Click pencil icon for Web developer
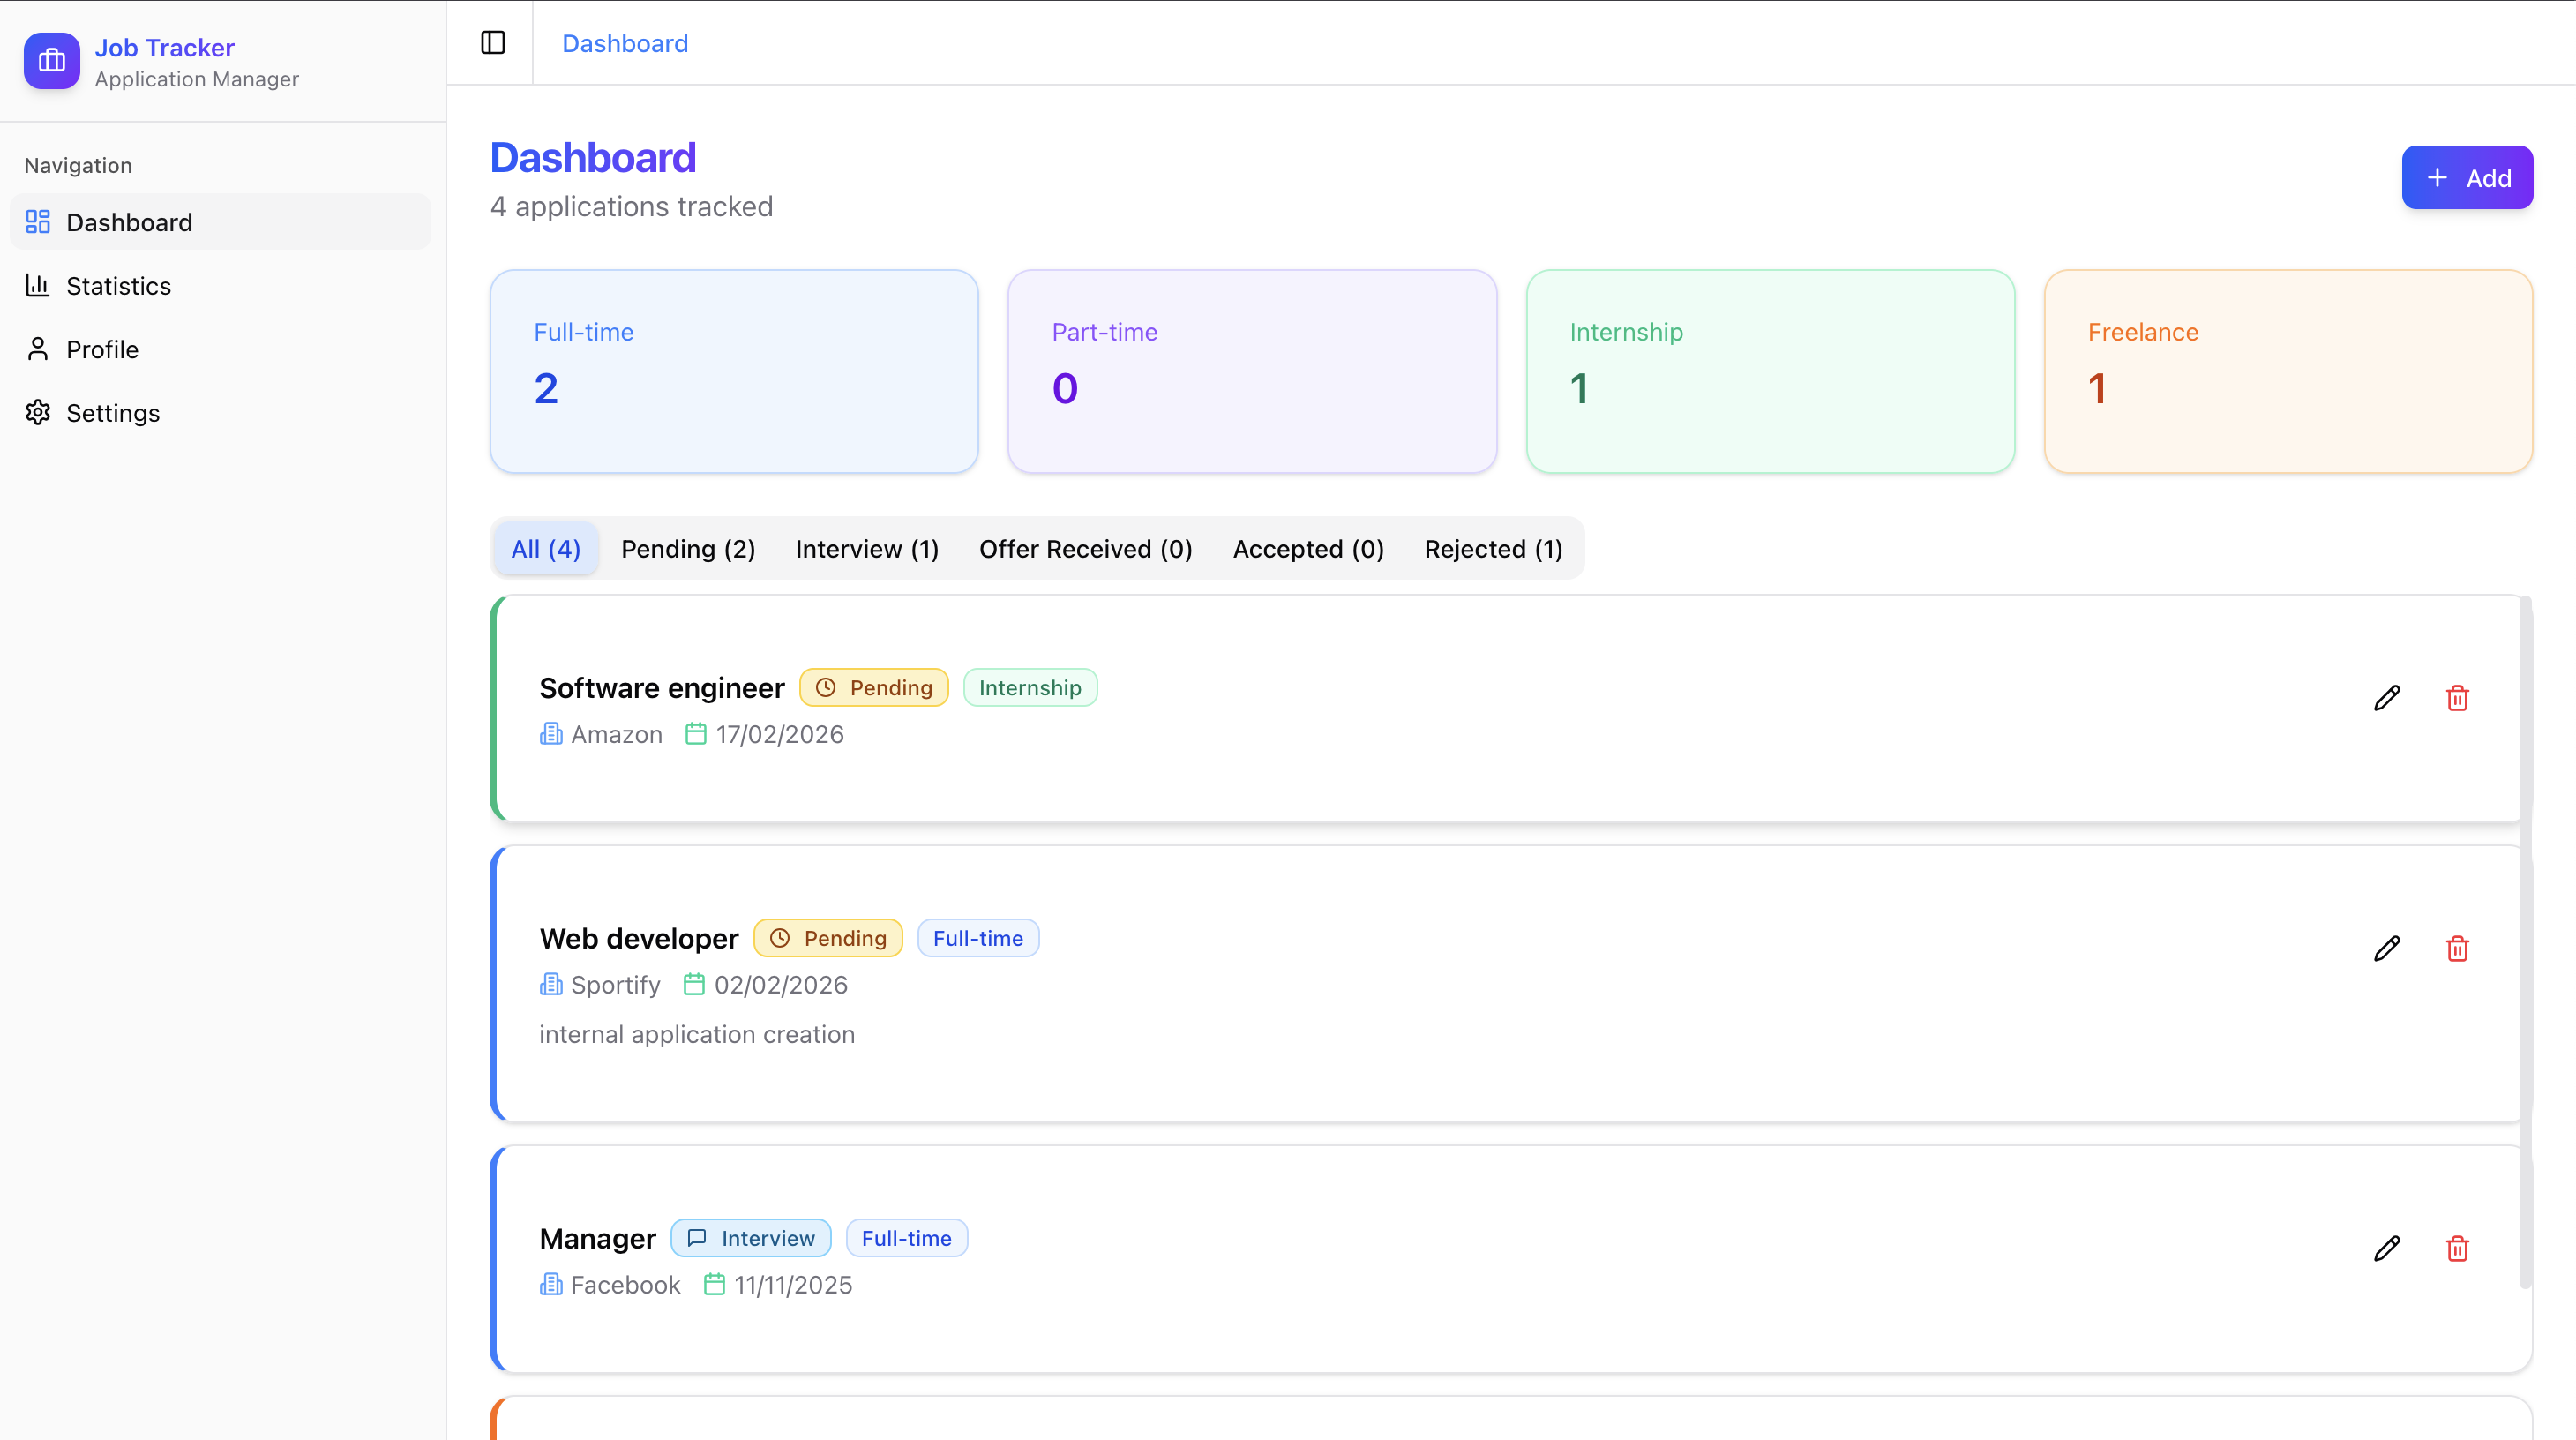 2387,948
